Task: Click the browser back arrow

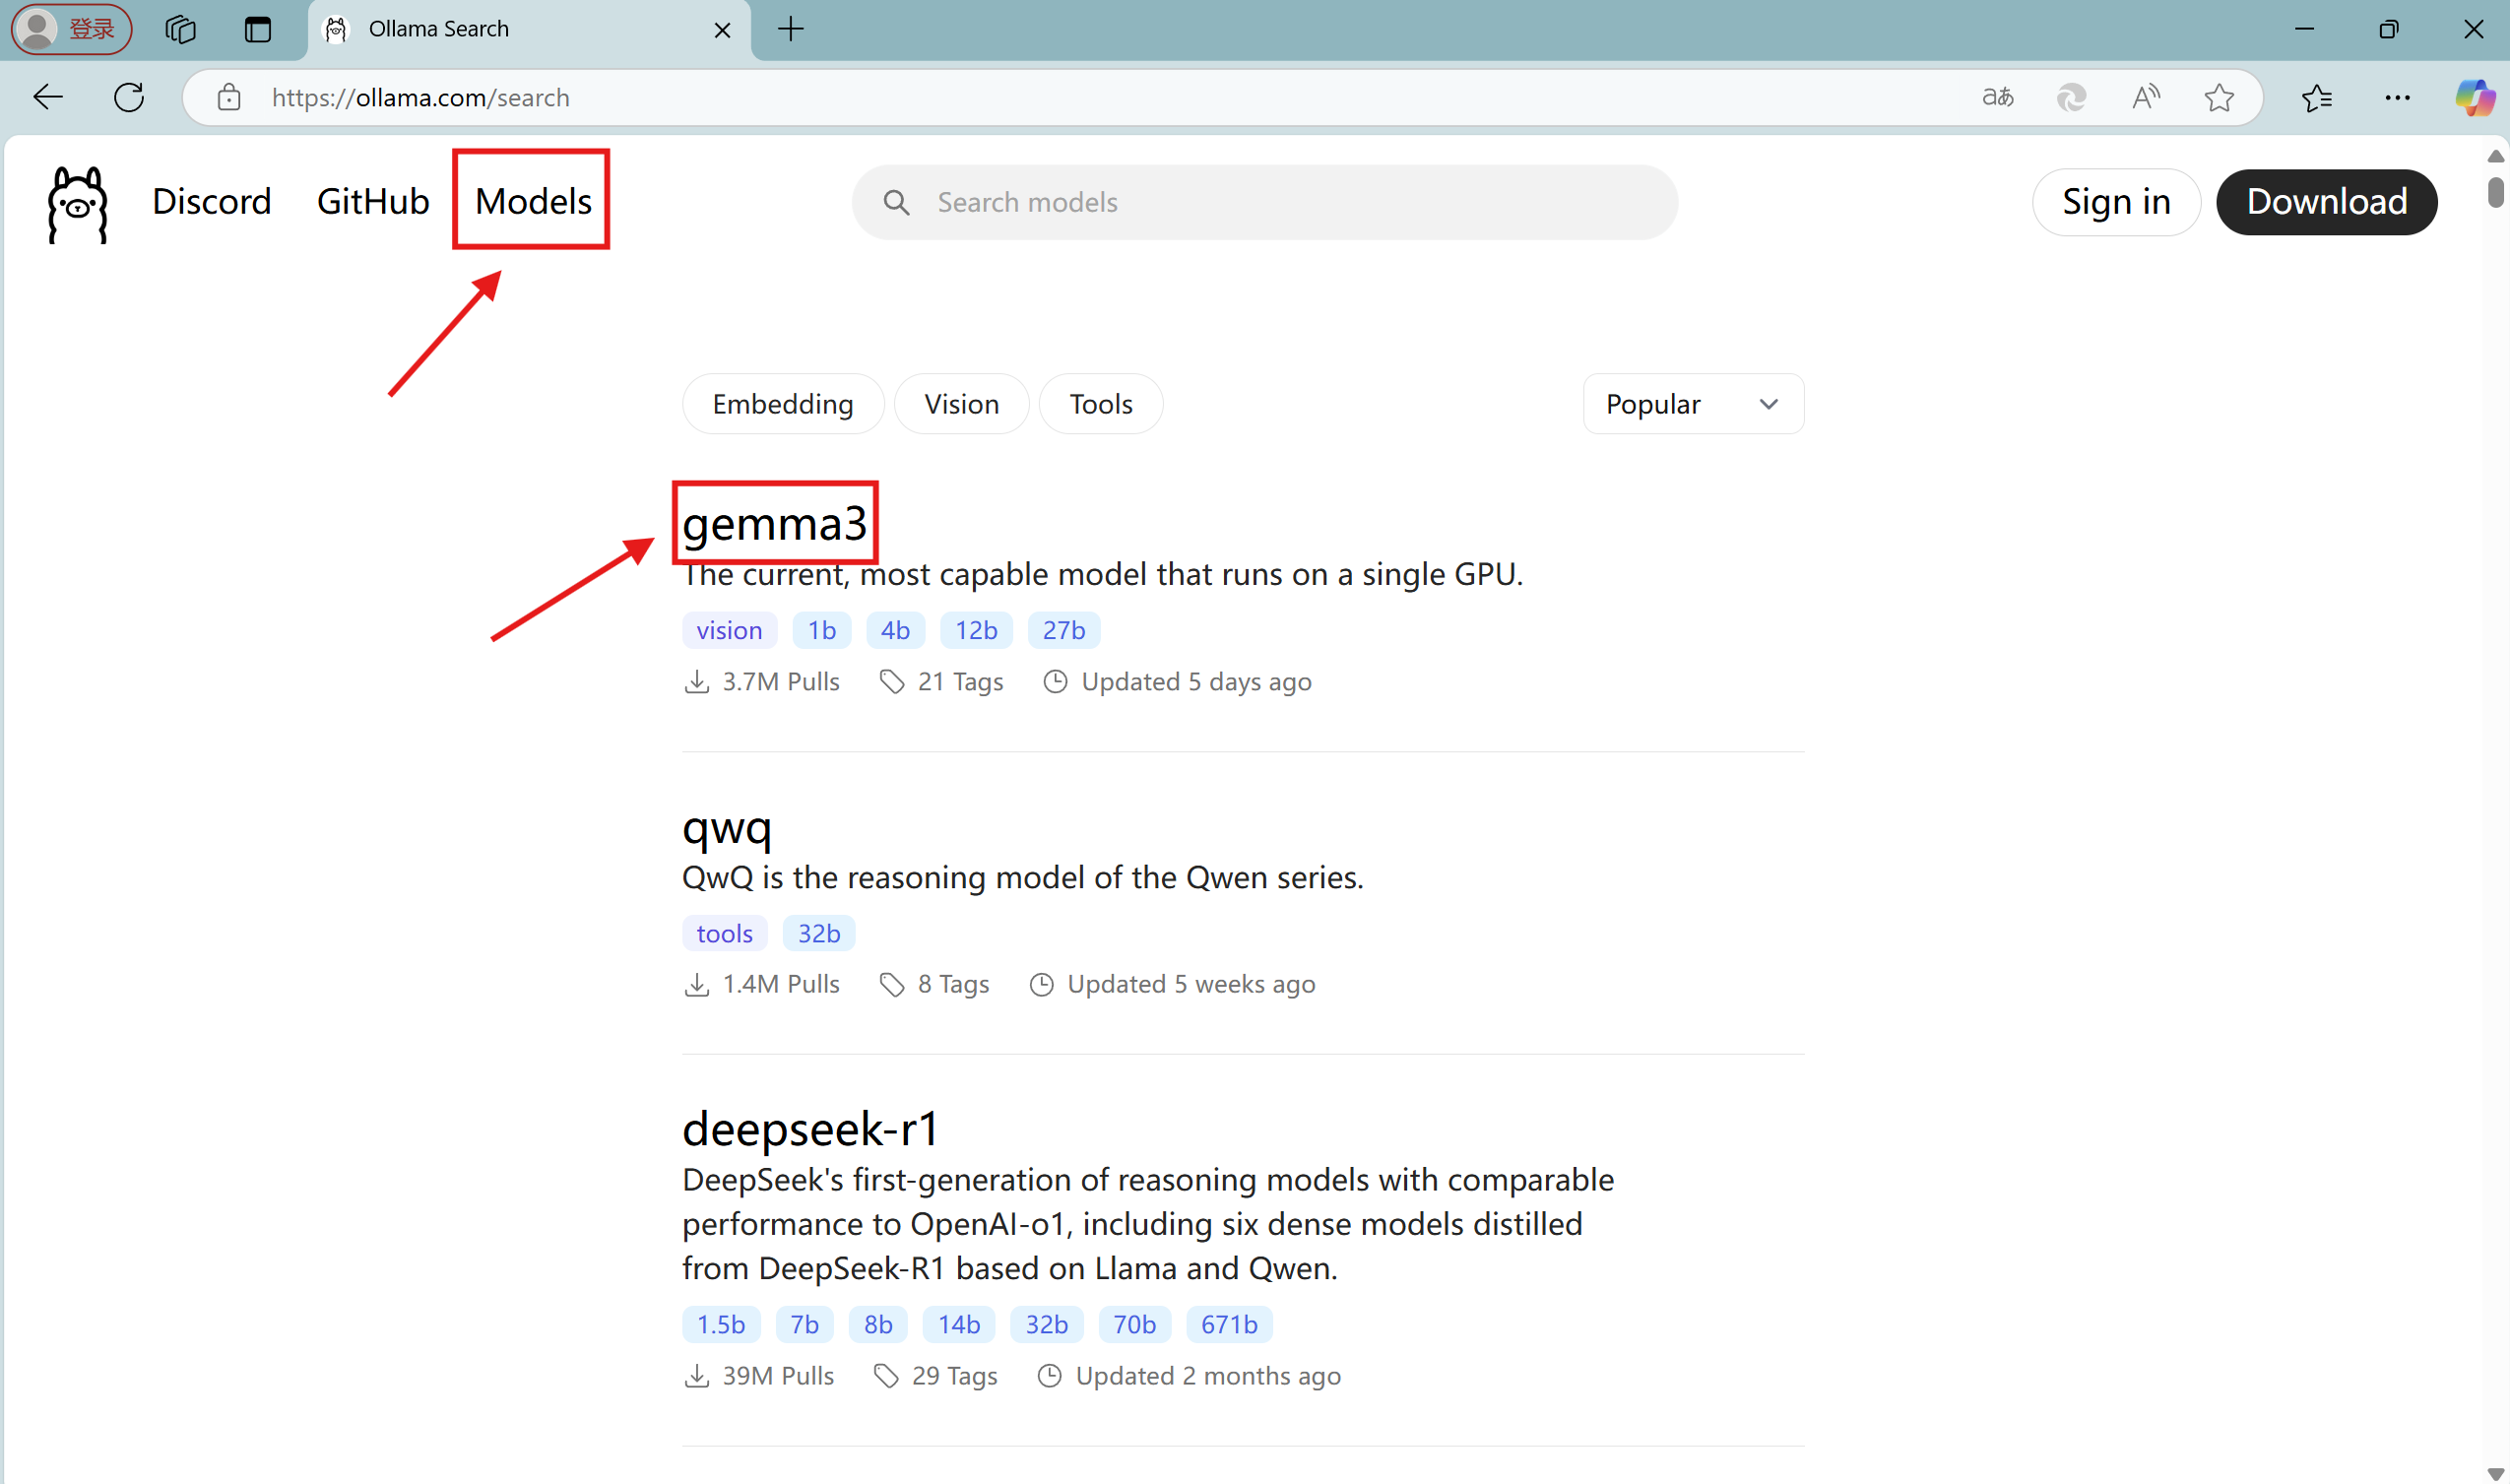Action: click(x=48, y=97)
